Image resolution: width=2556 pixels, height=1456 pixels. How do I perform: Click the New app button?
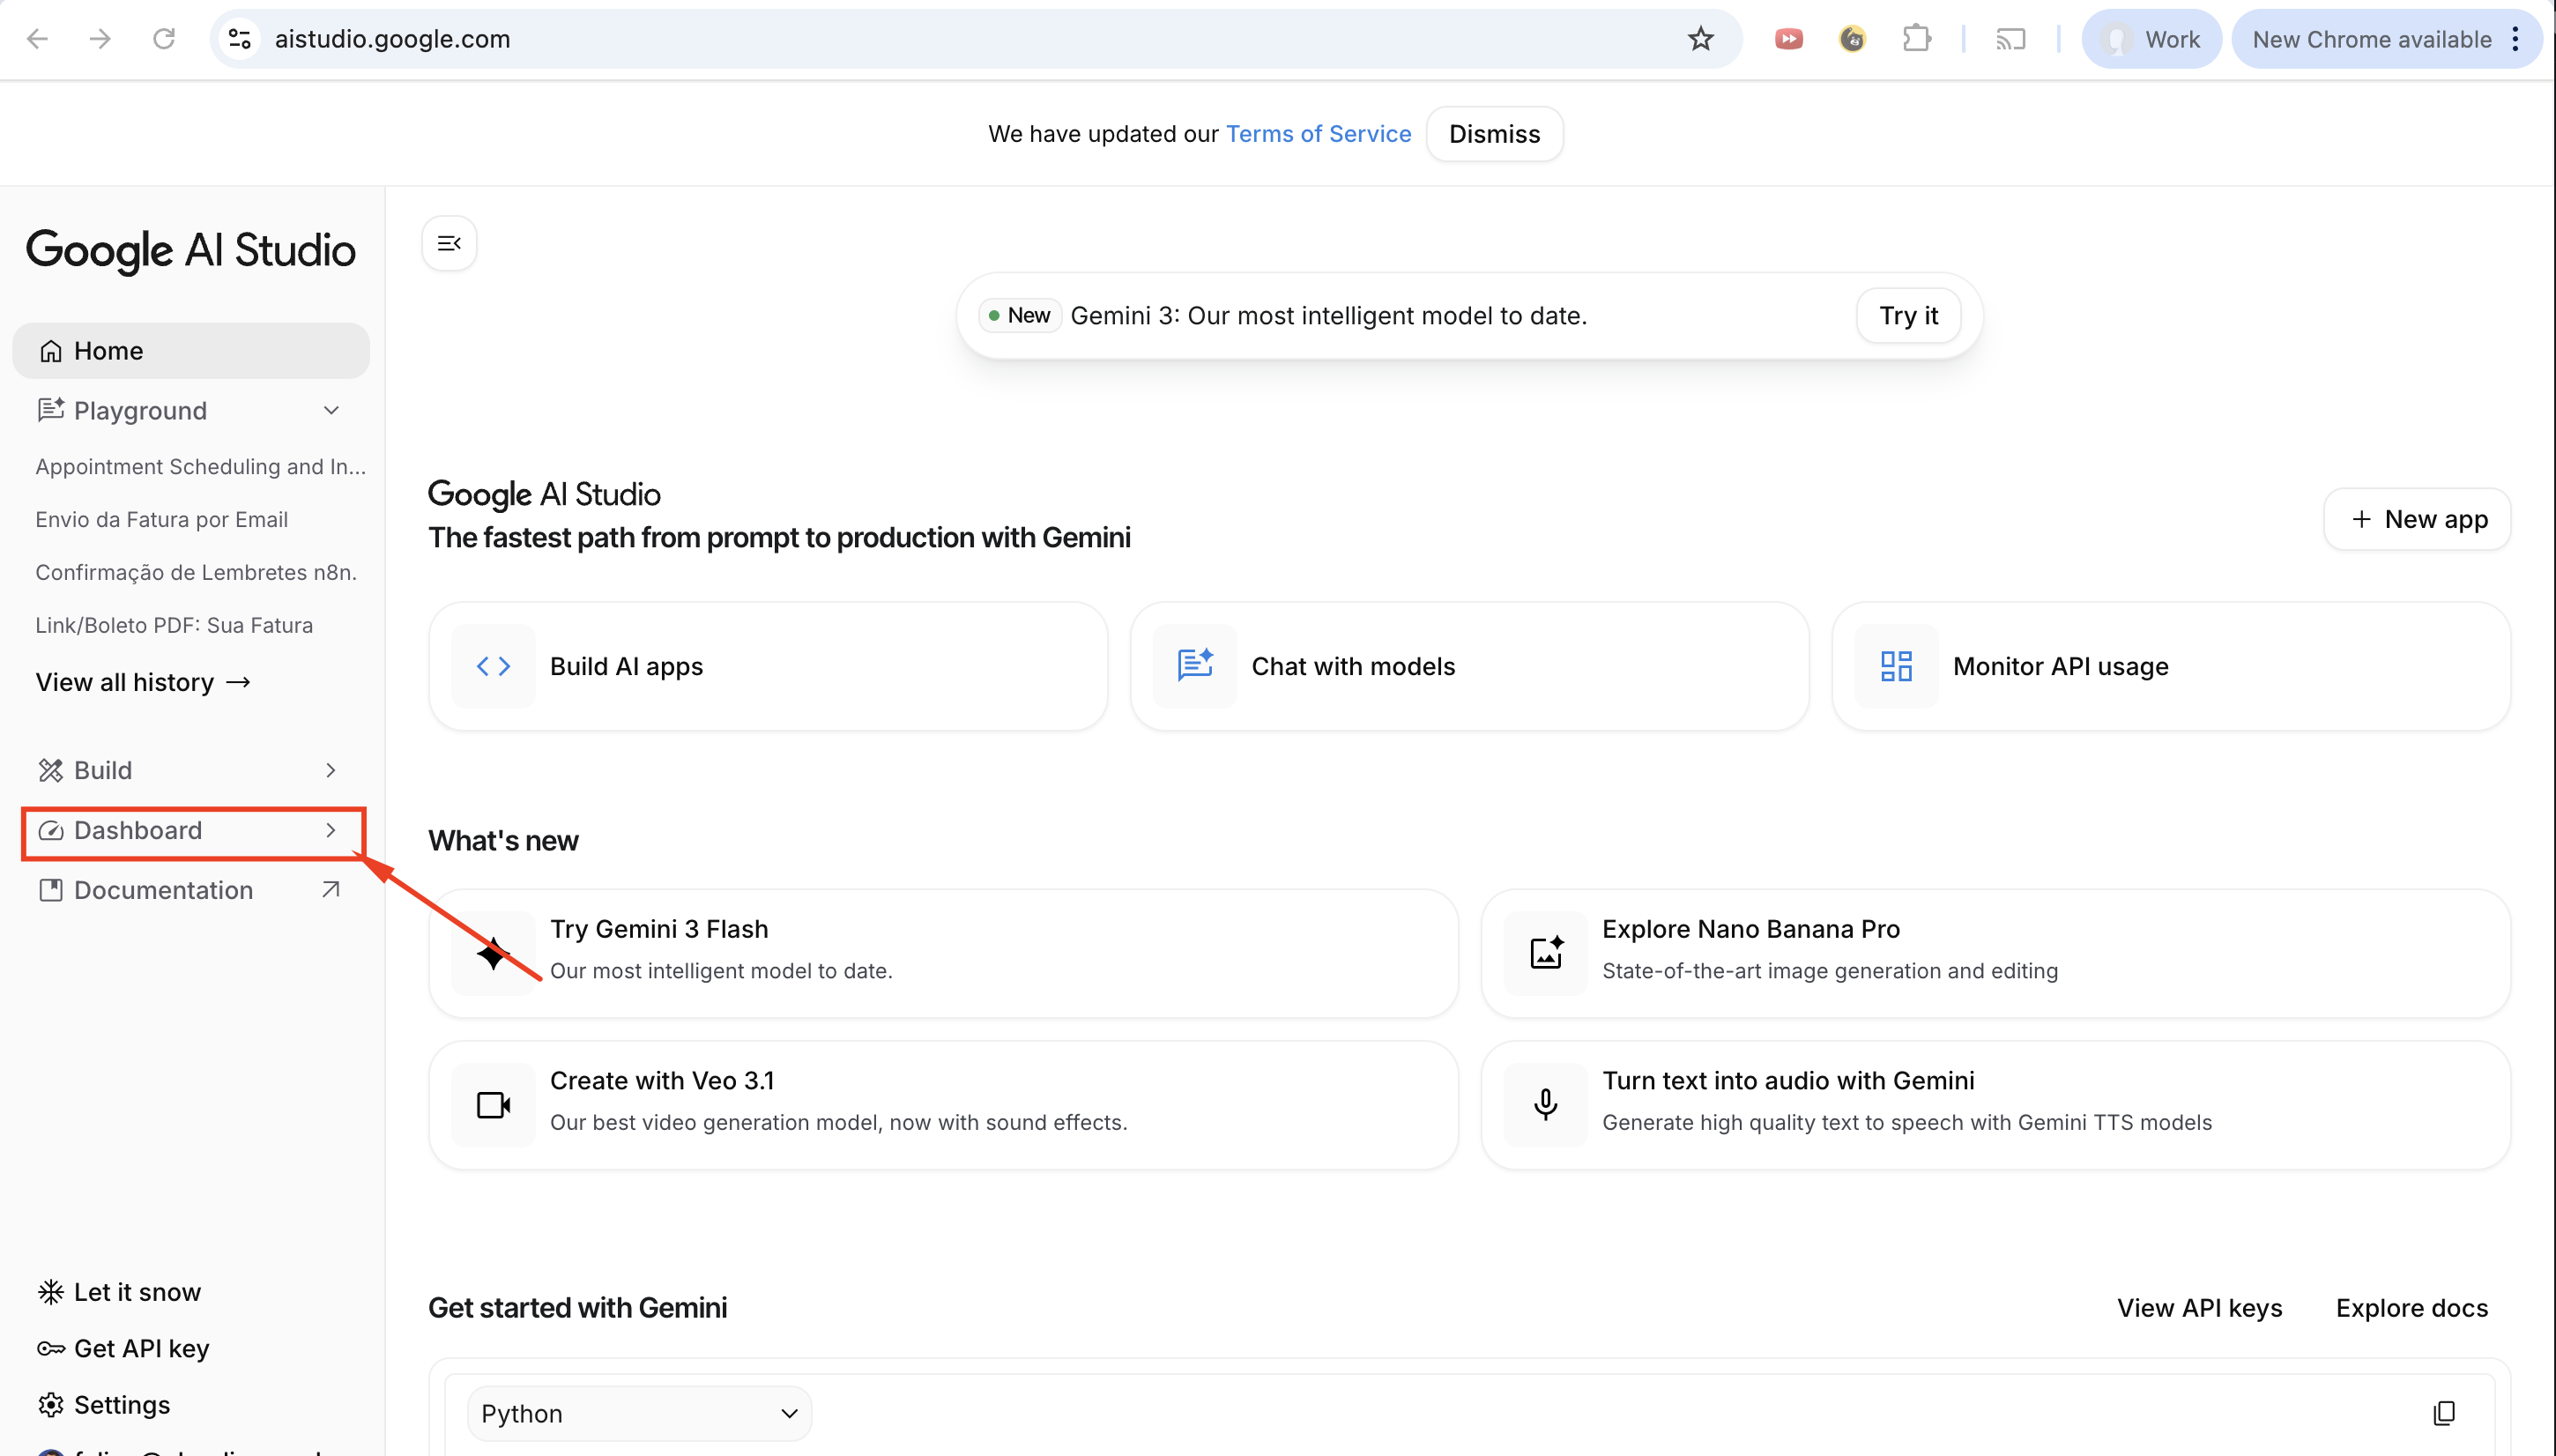click(x=2416, y=520)
